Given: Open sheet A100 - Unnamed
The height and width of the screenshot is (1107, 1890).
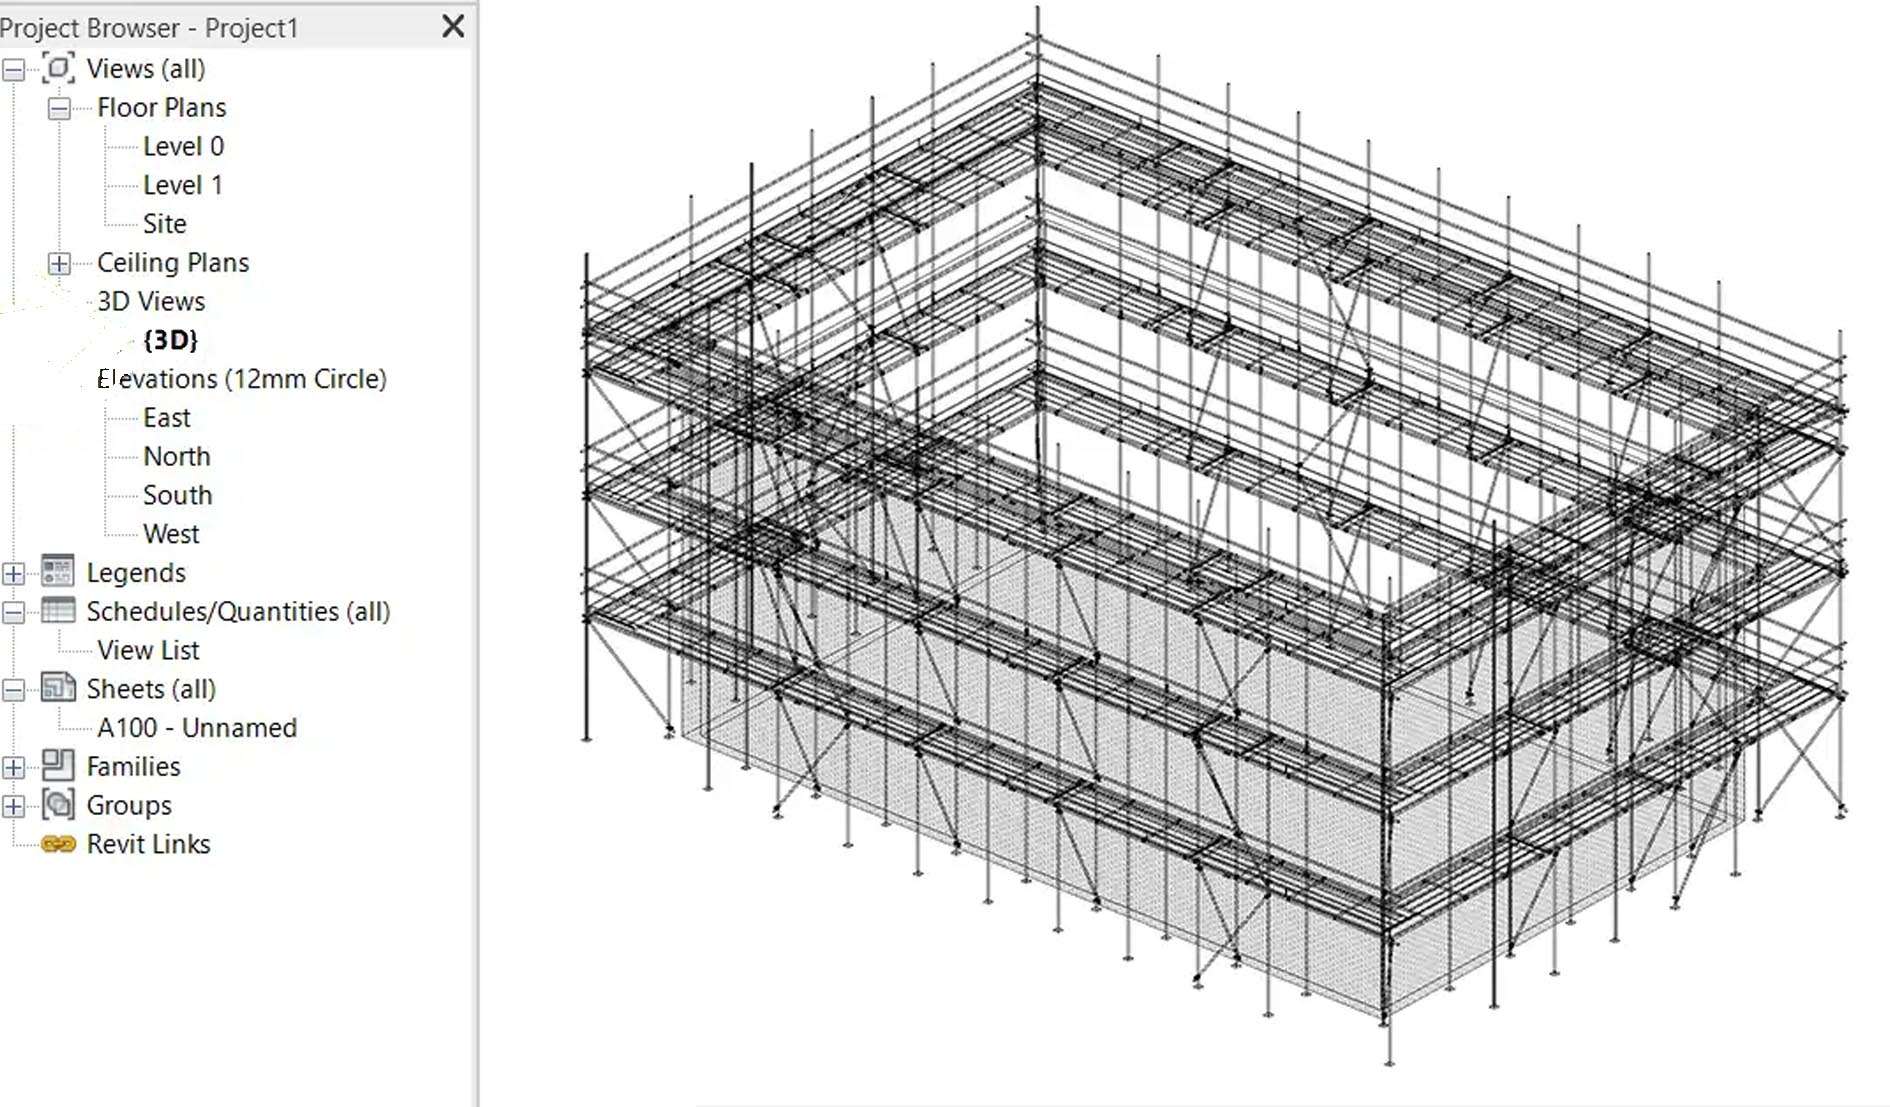Looking at the screenshot, I should click(197, 728).
